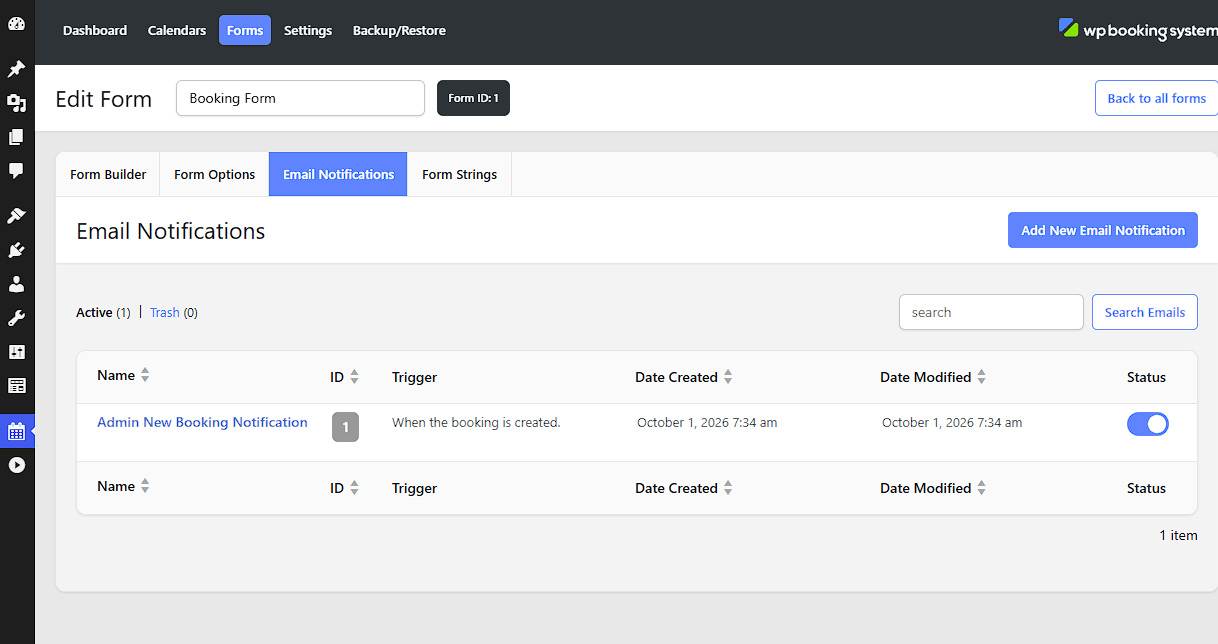Switch to the Form Options tab
The image size is (1218, 644).
[x=214, y=174]
